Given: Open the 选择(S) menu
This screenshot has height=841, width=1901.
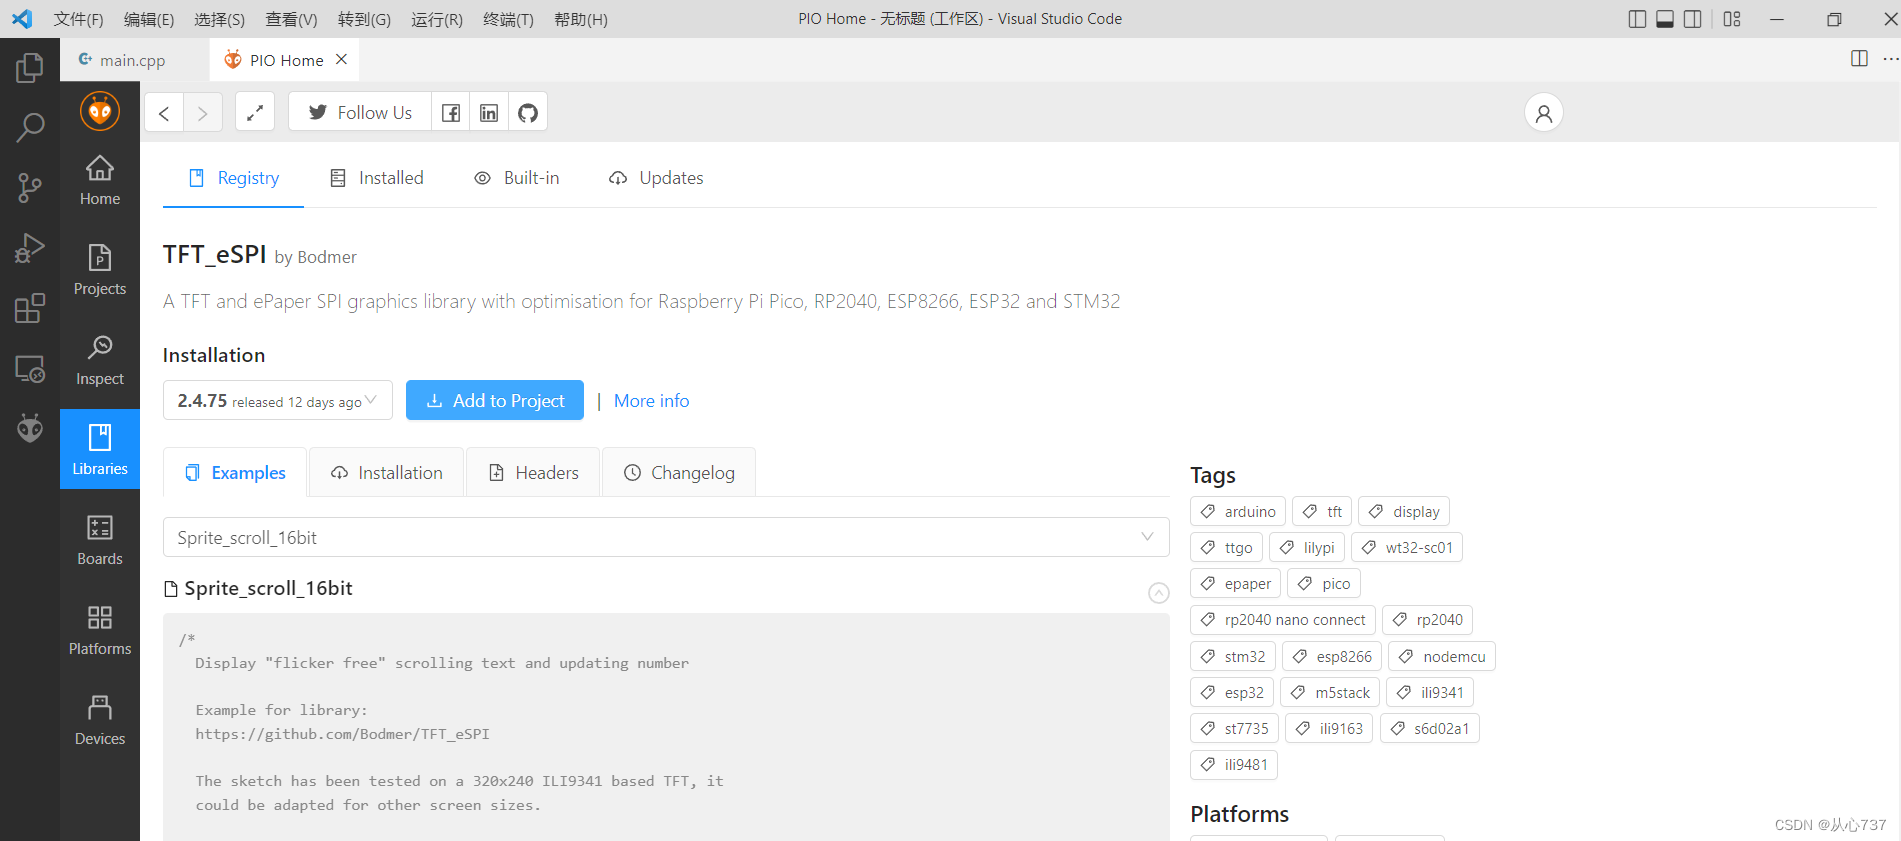Looking at the screenshot, I should pyautogui.click(x=219, y=19).
